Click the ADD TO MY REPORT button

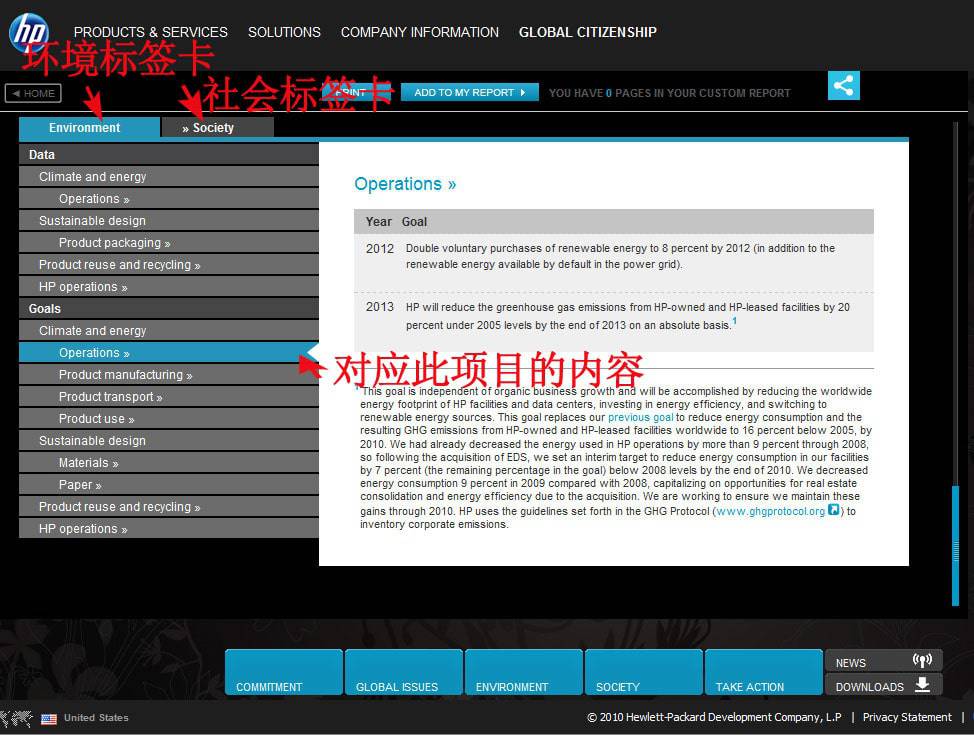[469, 91]
